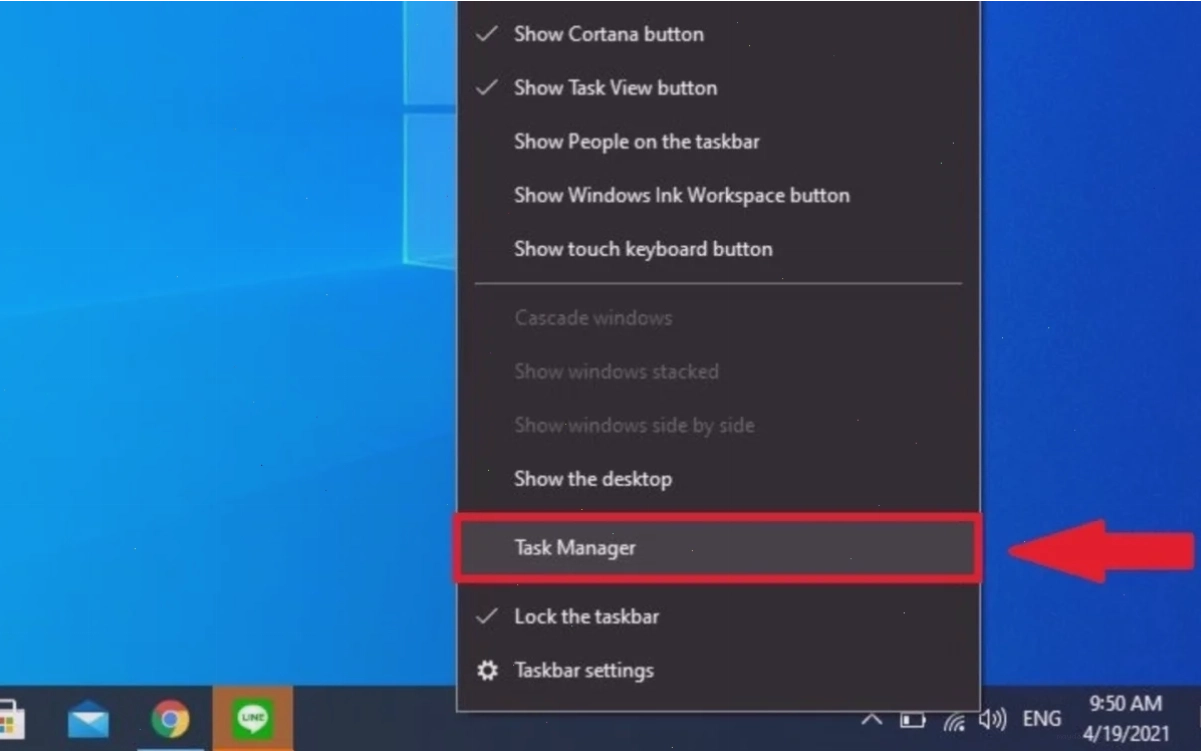Check battery status icon
The height and width of the screenshot is (753, 1201).
[x=912, y=720]
